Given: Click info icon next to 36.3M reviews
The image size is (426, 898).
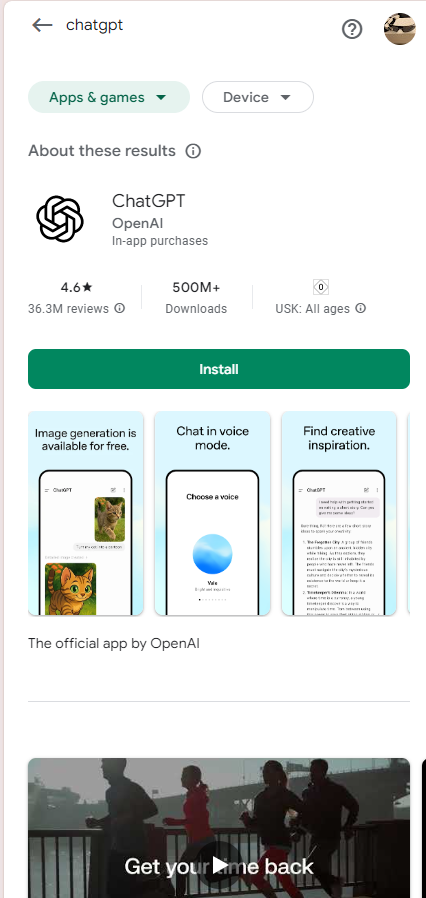Looking at the screenshot, I should pyautogui.click(x=120, y=308).
